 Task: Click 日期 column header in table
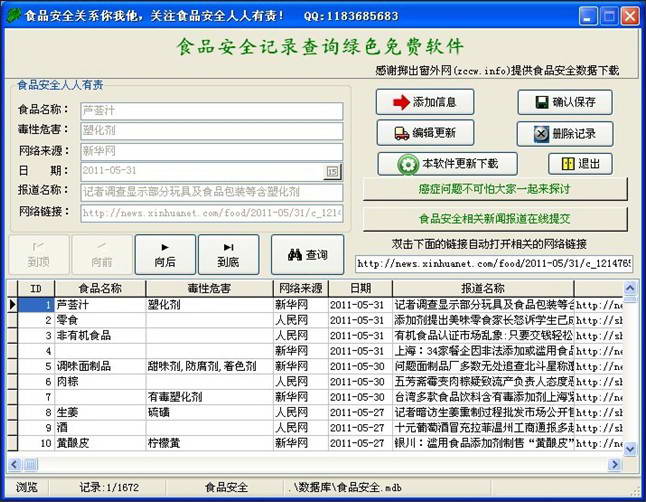click(x=360, y=289)
